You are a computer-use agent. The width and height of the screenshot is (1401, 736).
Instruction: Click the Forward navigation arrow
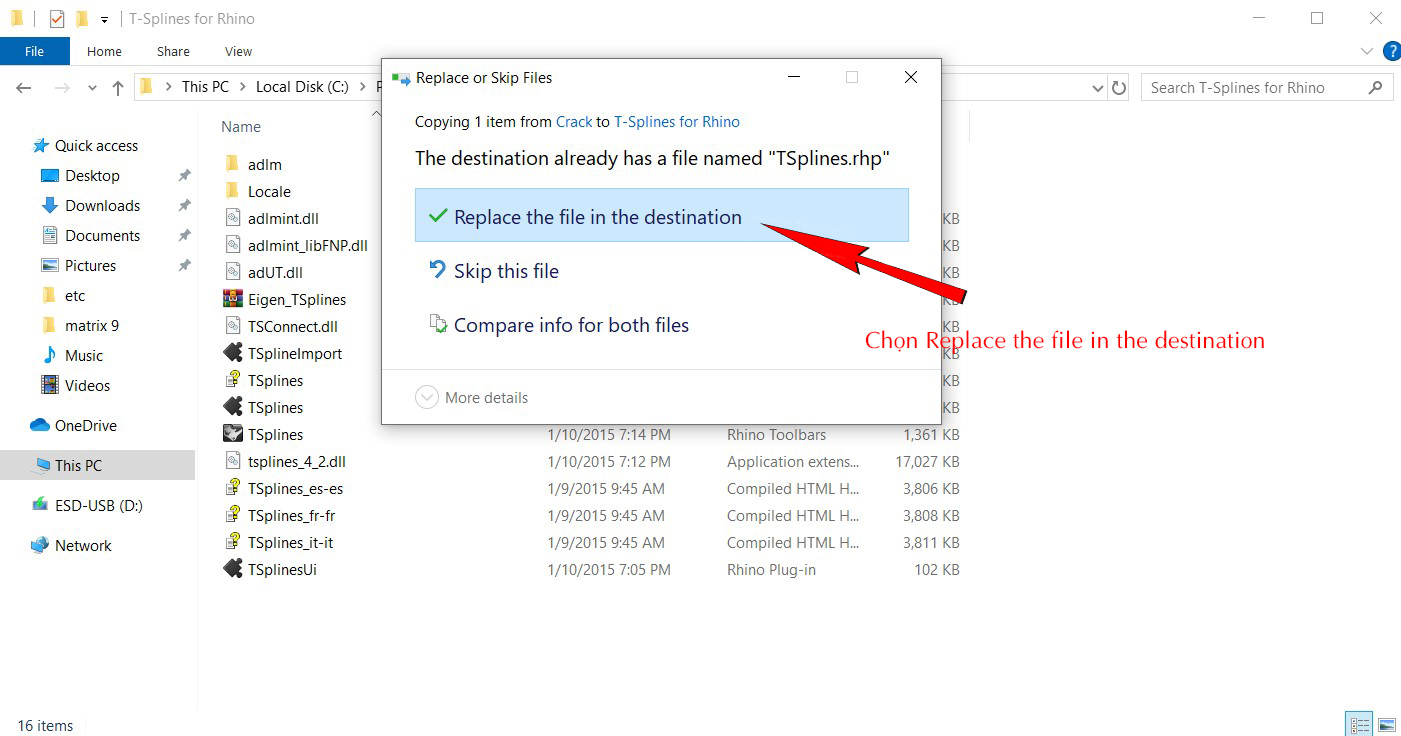click(x=62, y=88)
